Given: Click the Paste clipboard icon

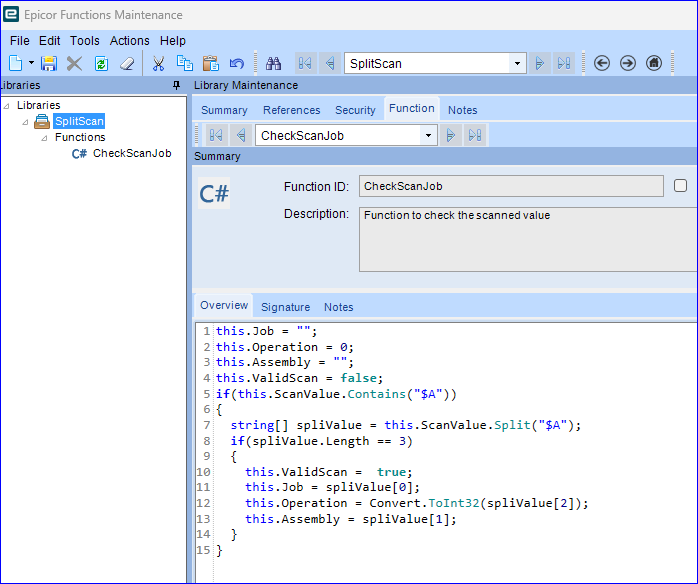Looking at the screenshot, I should tap(211, 63).
